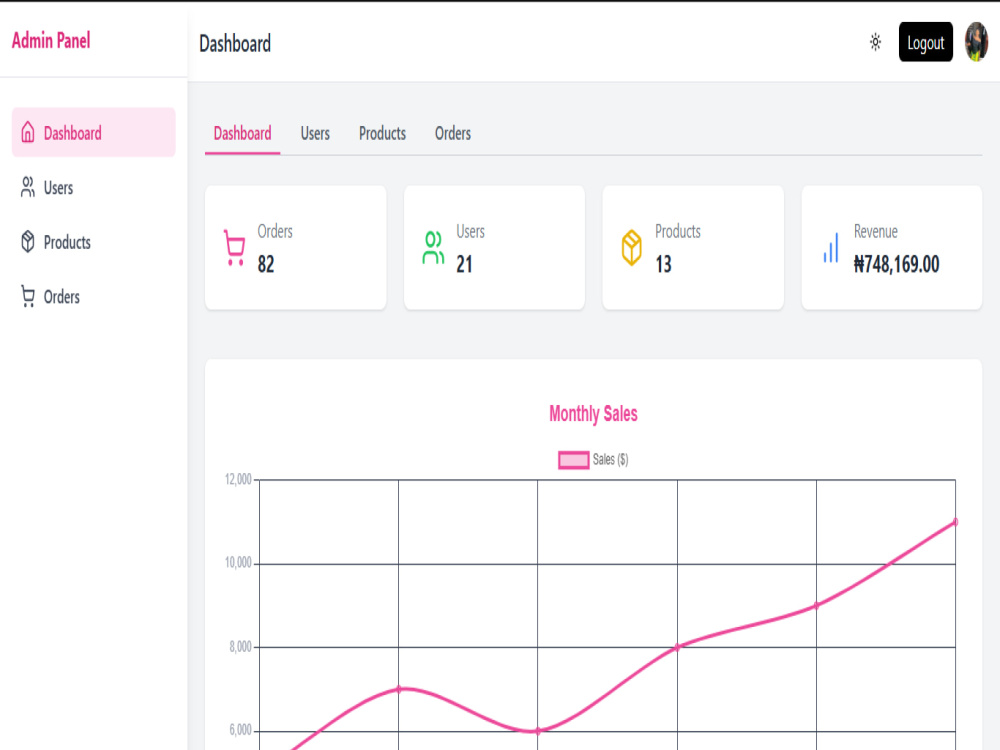This screenshot has height=750, width=1000.
Task: Click the Products count 13
Action: pos(663,263)
